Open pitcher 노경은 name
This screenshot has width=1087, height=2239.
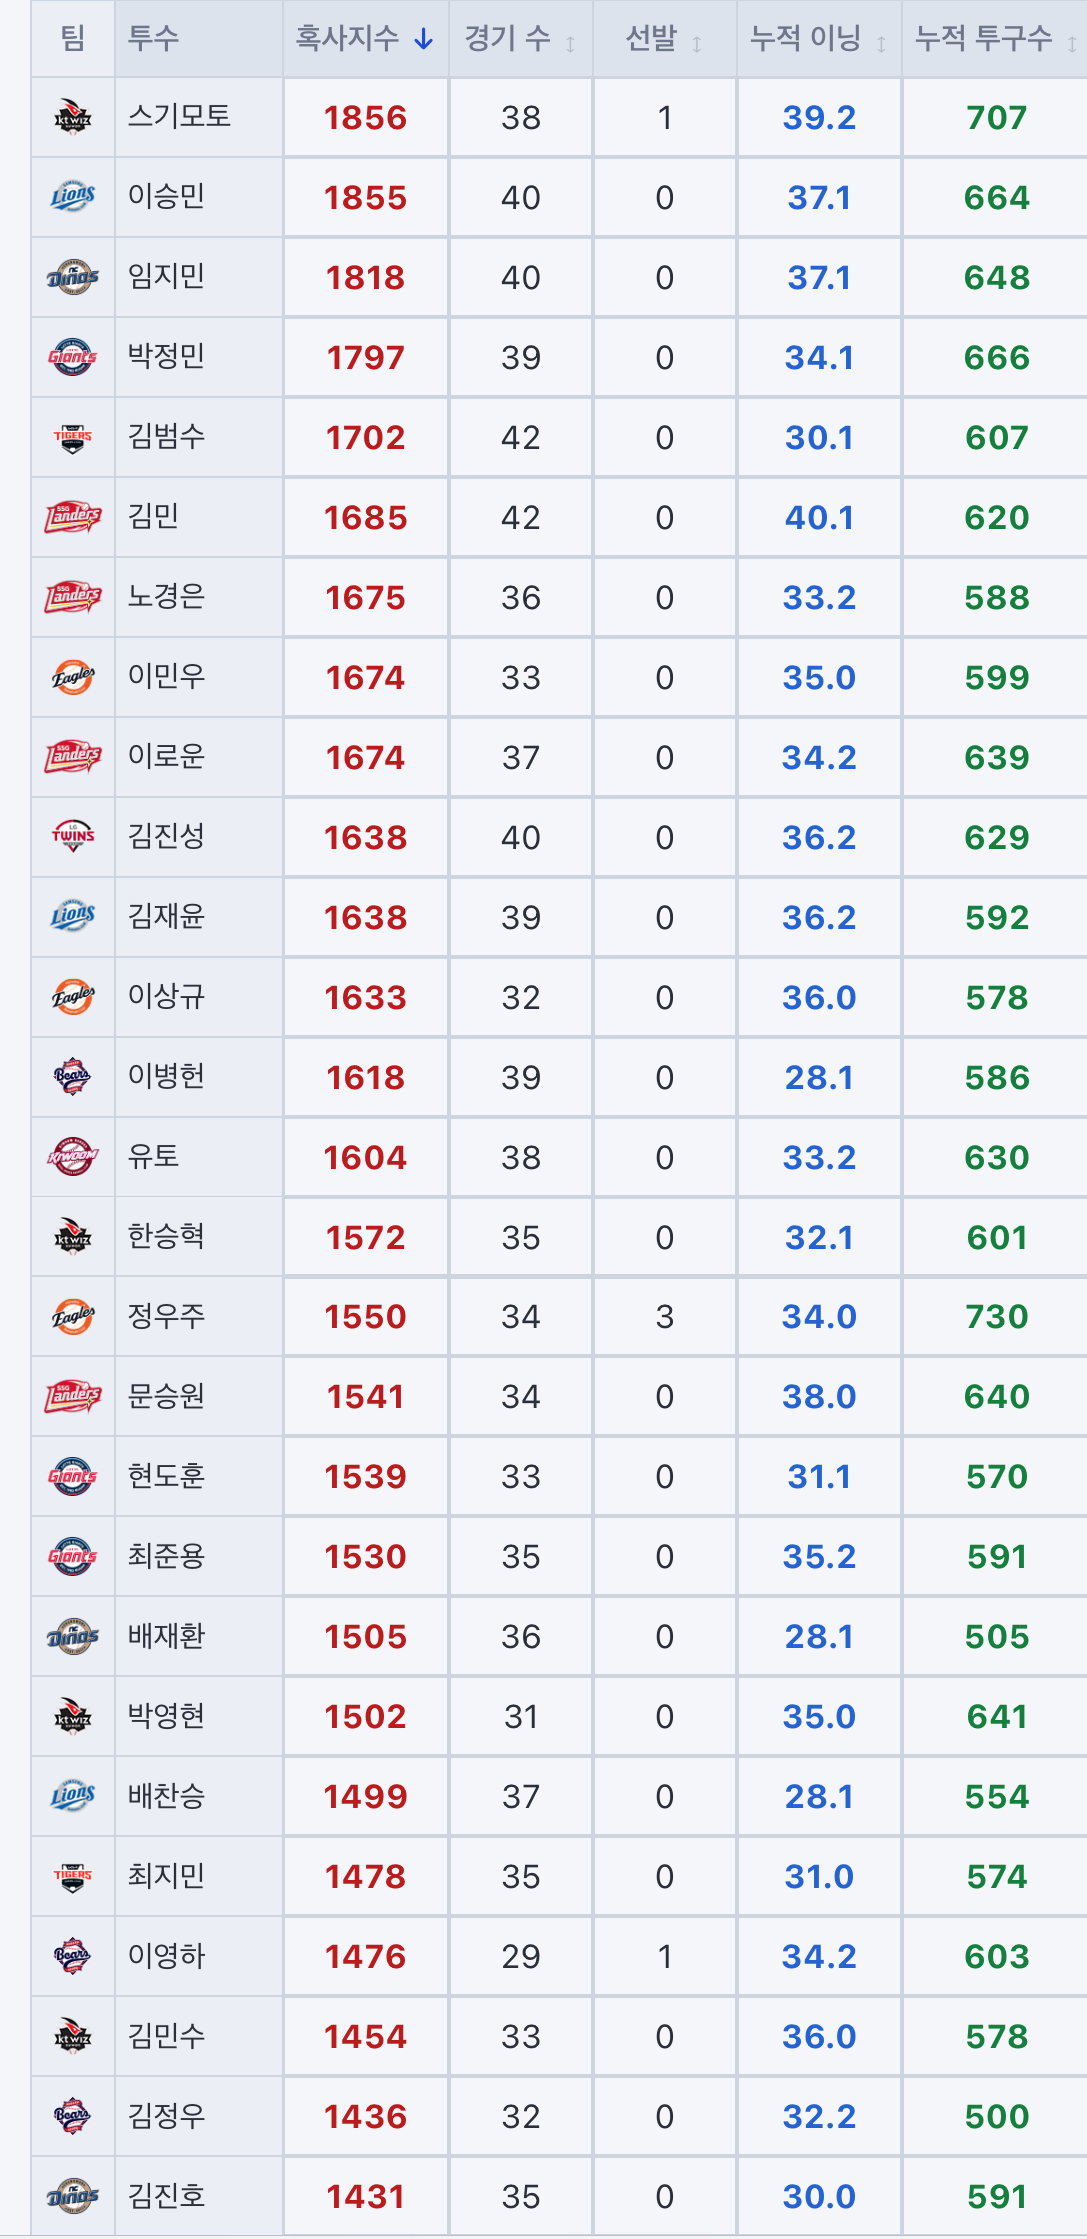coord(166,596)
